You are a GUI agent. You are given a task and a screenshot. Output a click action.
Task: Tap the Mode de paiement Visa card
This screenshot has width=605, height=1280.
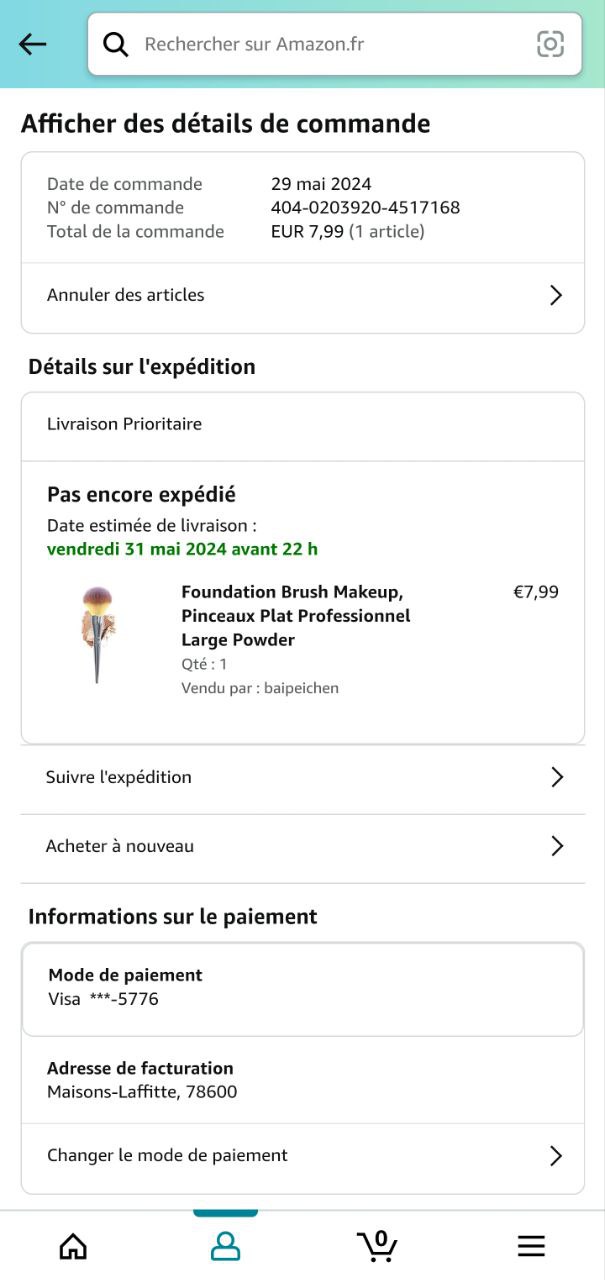click(302, 987)
